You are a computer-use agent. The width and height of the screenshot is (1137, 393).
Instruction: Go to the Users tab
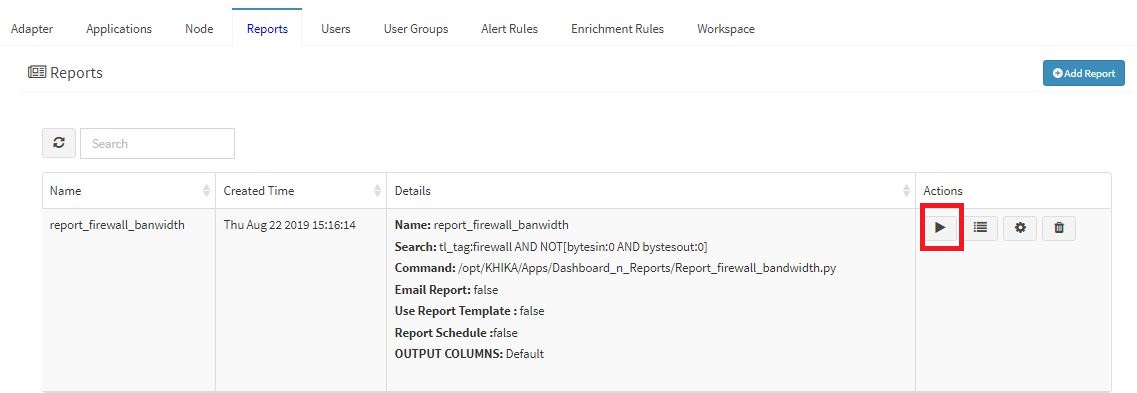336,29
